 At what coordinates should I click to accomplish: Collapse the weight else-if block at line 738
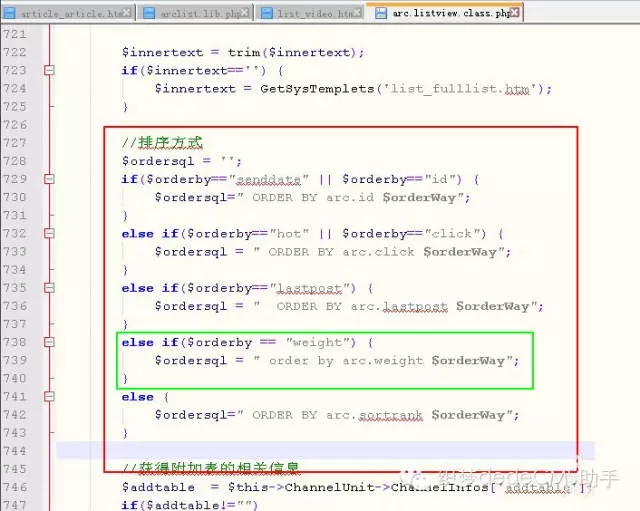[x=49, y=342]
